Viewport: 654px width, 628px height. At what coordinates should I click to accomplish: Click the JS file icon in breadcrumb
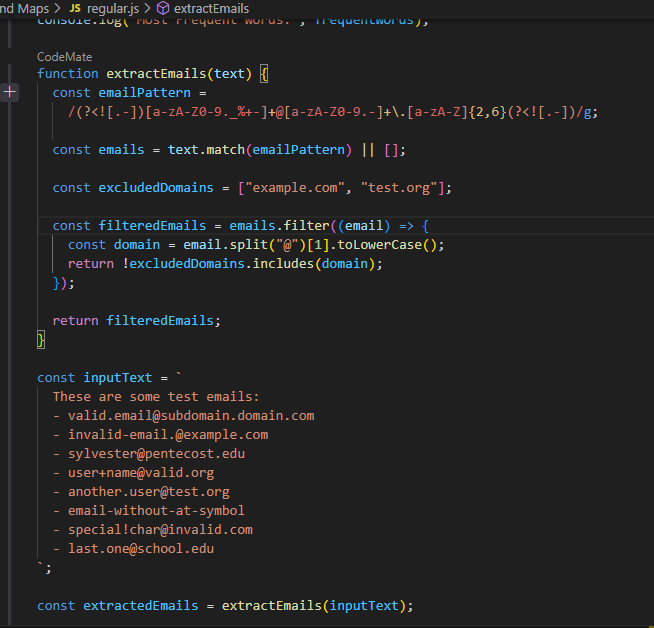coord(75,8)
